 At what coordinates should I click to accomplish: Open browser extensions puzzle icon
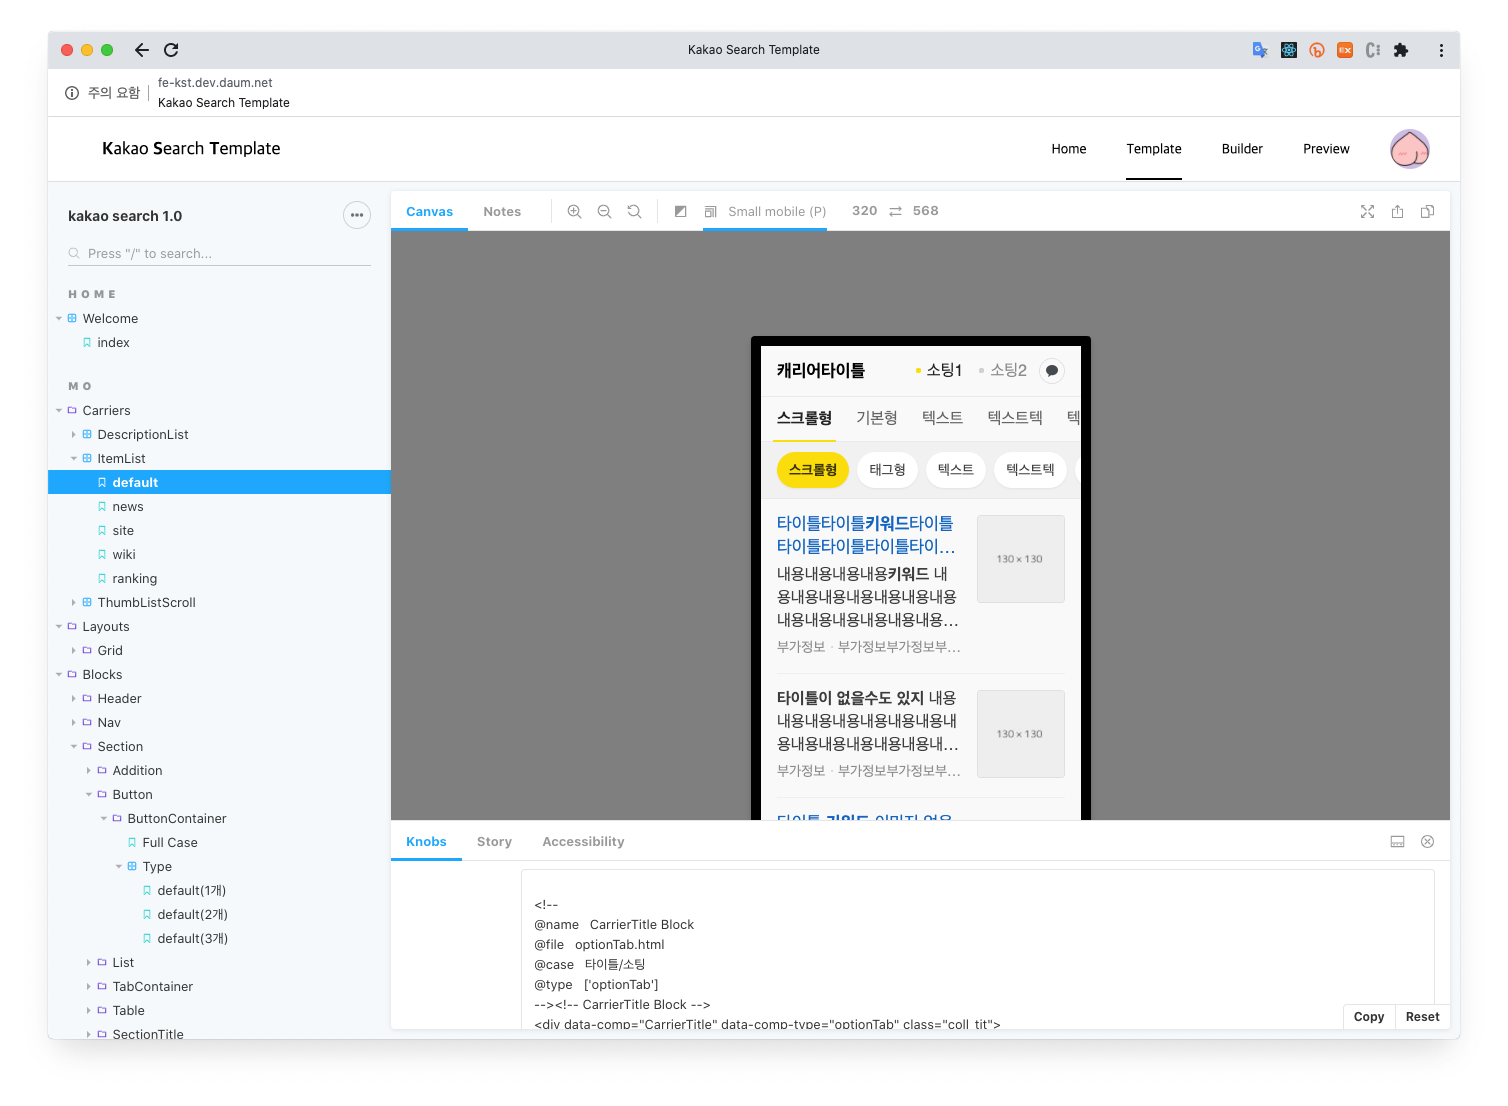point(1401,50)
